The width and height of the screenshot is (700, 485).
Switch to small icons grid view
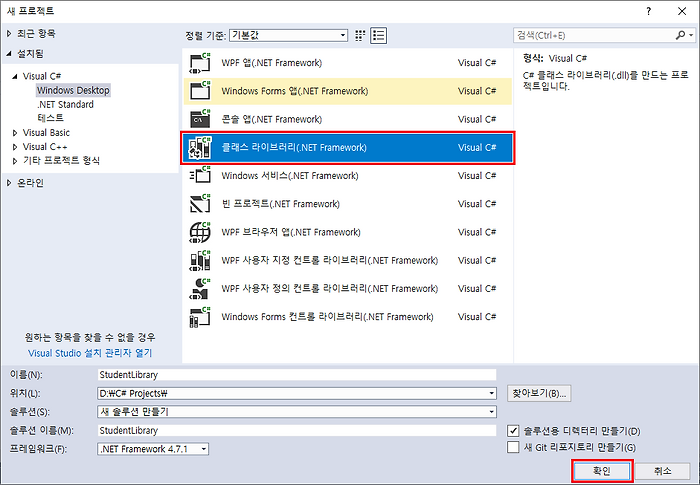click(x=360, y=35)
